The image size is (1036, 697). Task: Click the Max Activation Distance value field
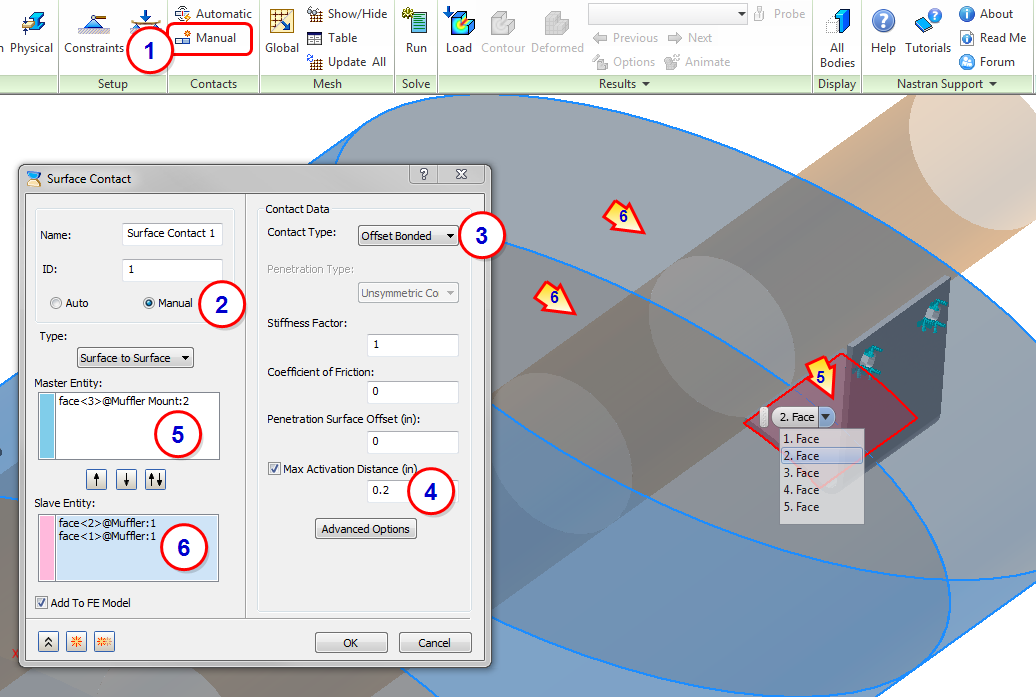pos(412,490)
